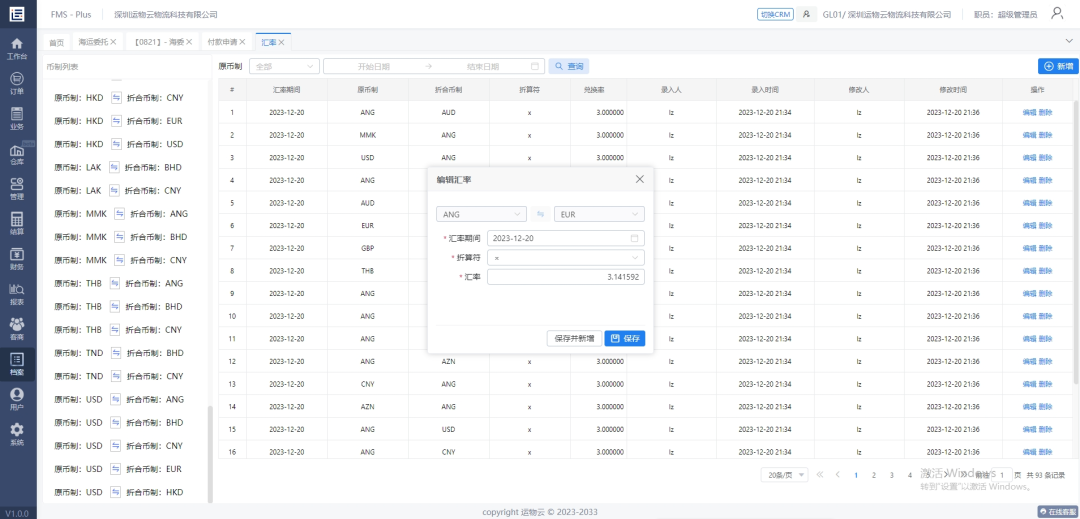Open calendar icon in 汇率期间 date field
This screenshot has width=1080, height=519.
tap(634, 238)
